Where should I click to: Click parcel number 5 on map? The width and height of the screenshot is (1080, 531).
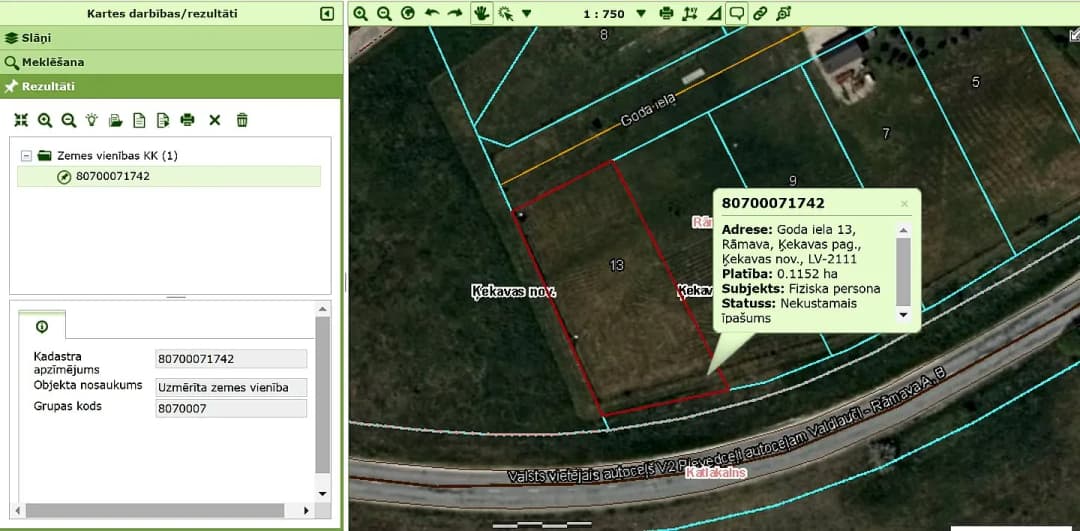pos(975,82)
